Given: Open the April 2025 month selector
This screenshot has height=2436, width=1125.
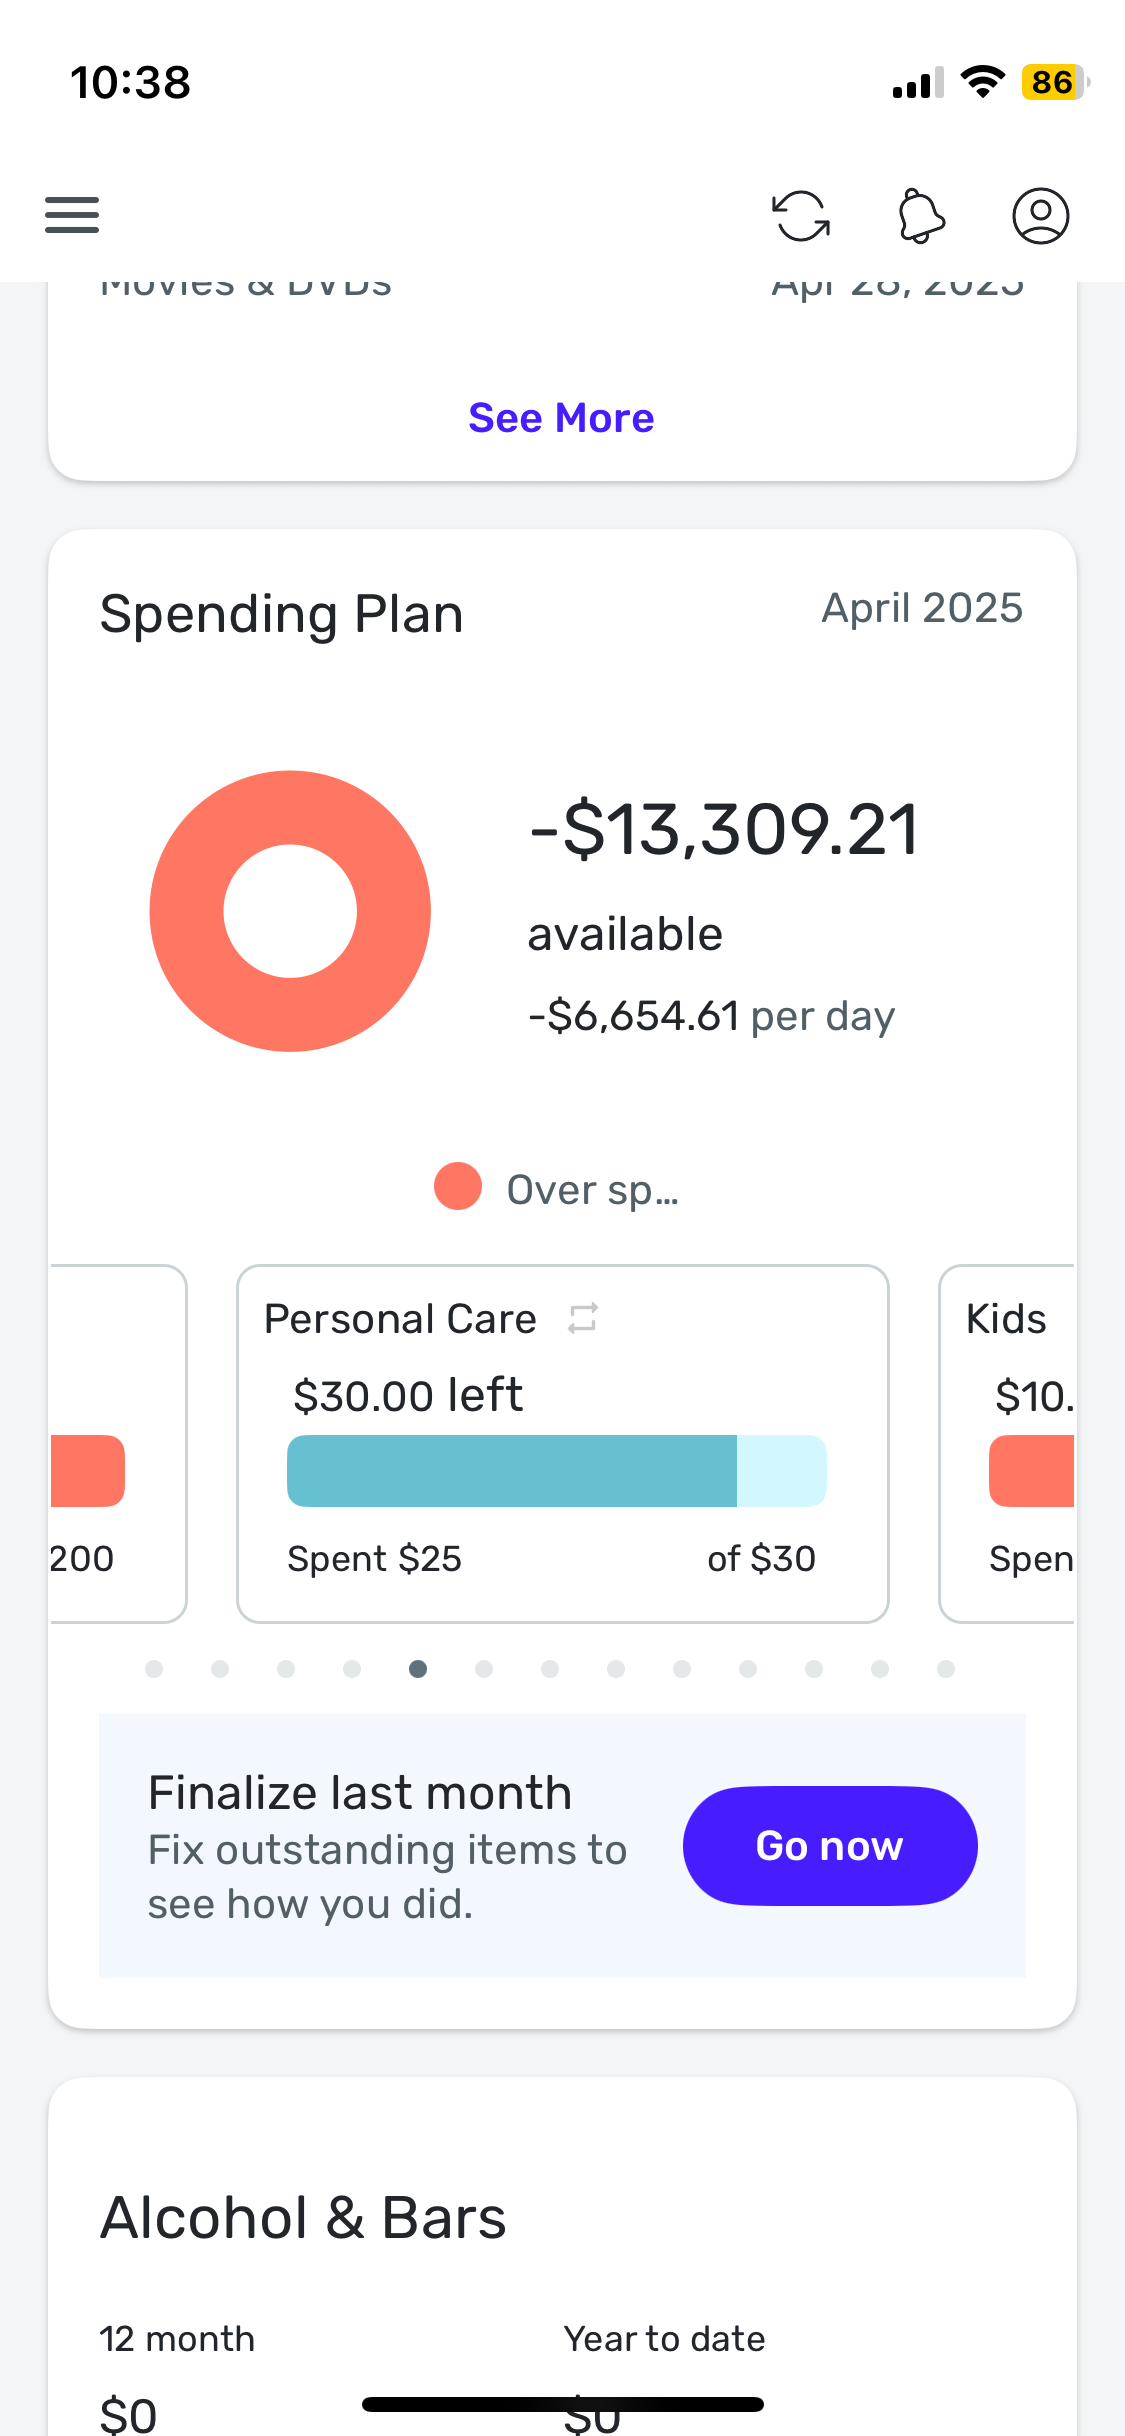Looking at the screenshot, I should tap(922, 608).
